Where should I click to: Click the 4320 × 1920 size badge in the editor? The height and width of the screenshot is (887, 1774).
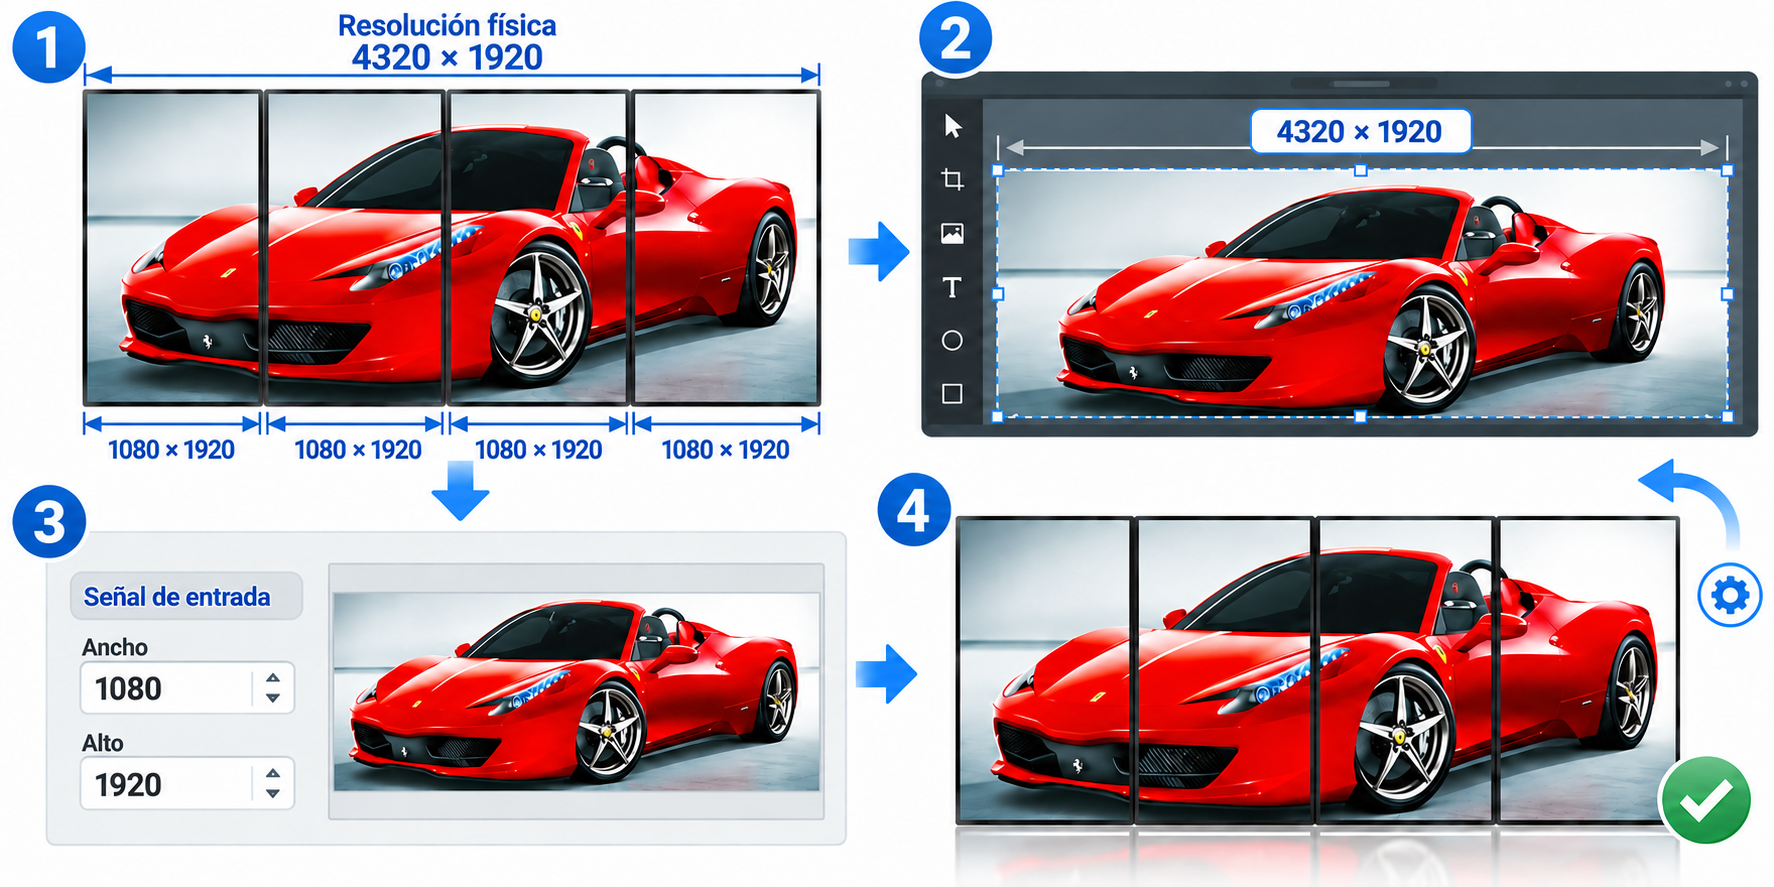coord(1360,132)
